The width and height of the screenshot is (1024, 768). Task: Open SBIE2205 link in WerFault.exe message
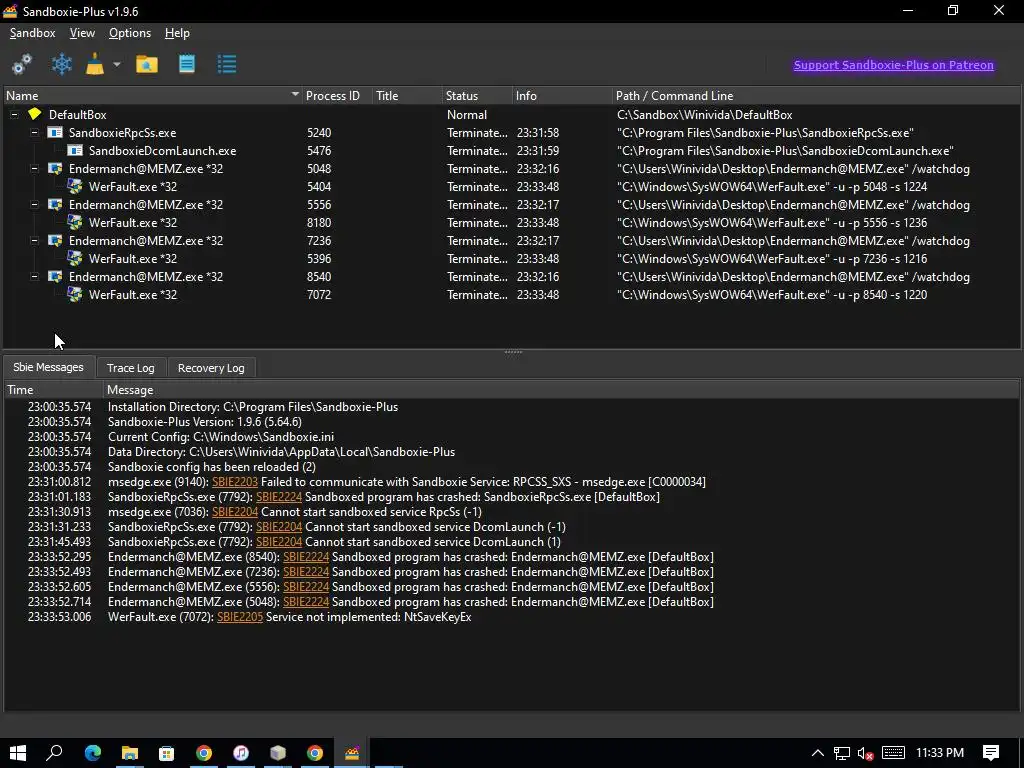pyautogui.click(x=240, y=617)
